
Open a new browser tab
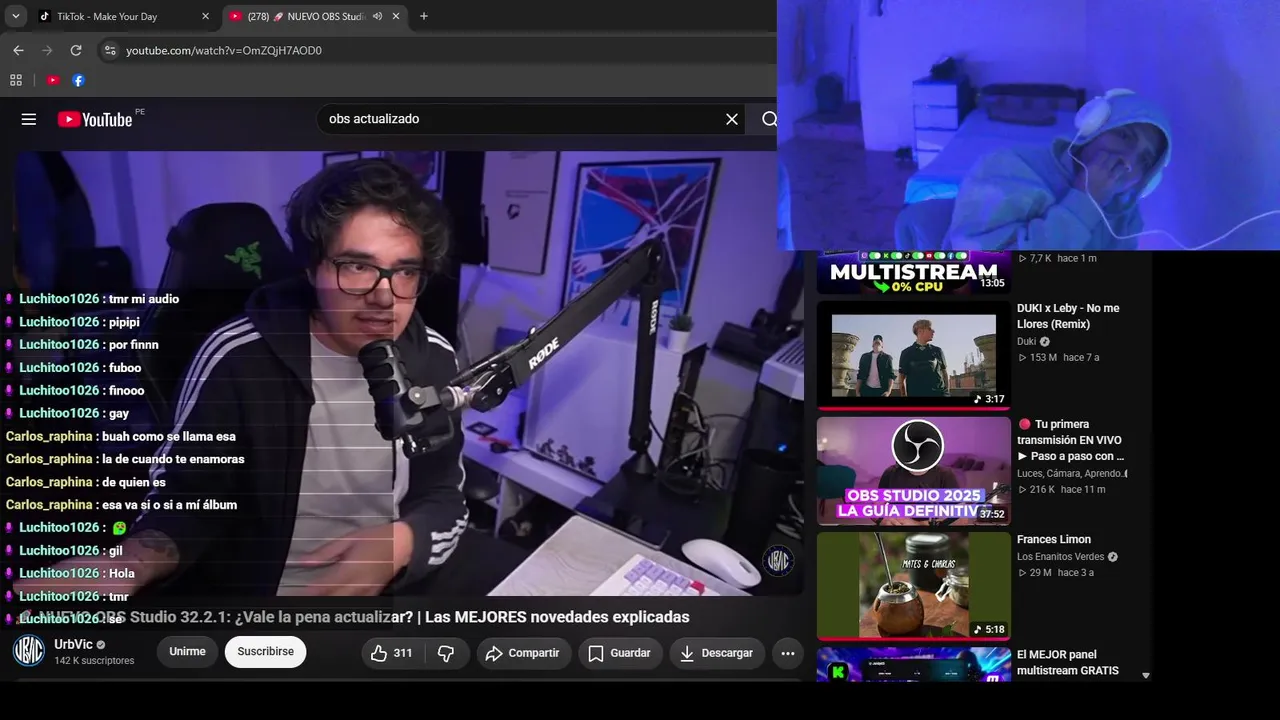[x=424, y=16]
